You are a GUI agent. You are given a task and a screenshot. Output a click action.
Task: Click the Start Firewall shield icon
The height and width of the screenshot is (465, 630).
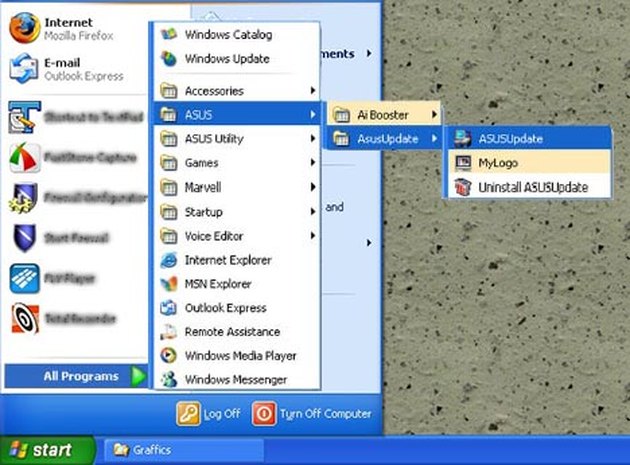24,238
